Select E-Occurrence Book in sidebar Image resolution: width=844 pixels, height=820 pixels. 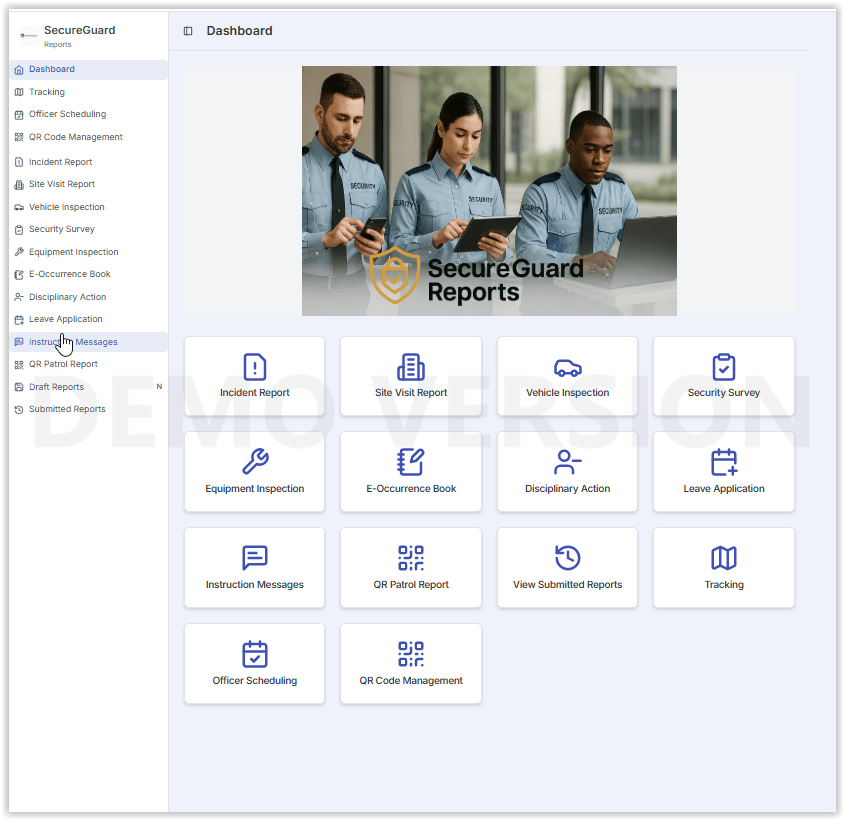(x=88, y=275)
